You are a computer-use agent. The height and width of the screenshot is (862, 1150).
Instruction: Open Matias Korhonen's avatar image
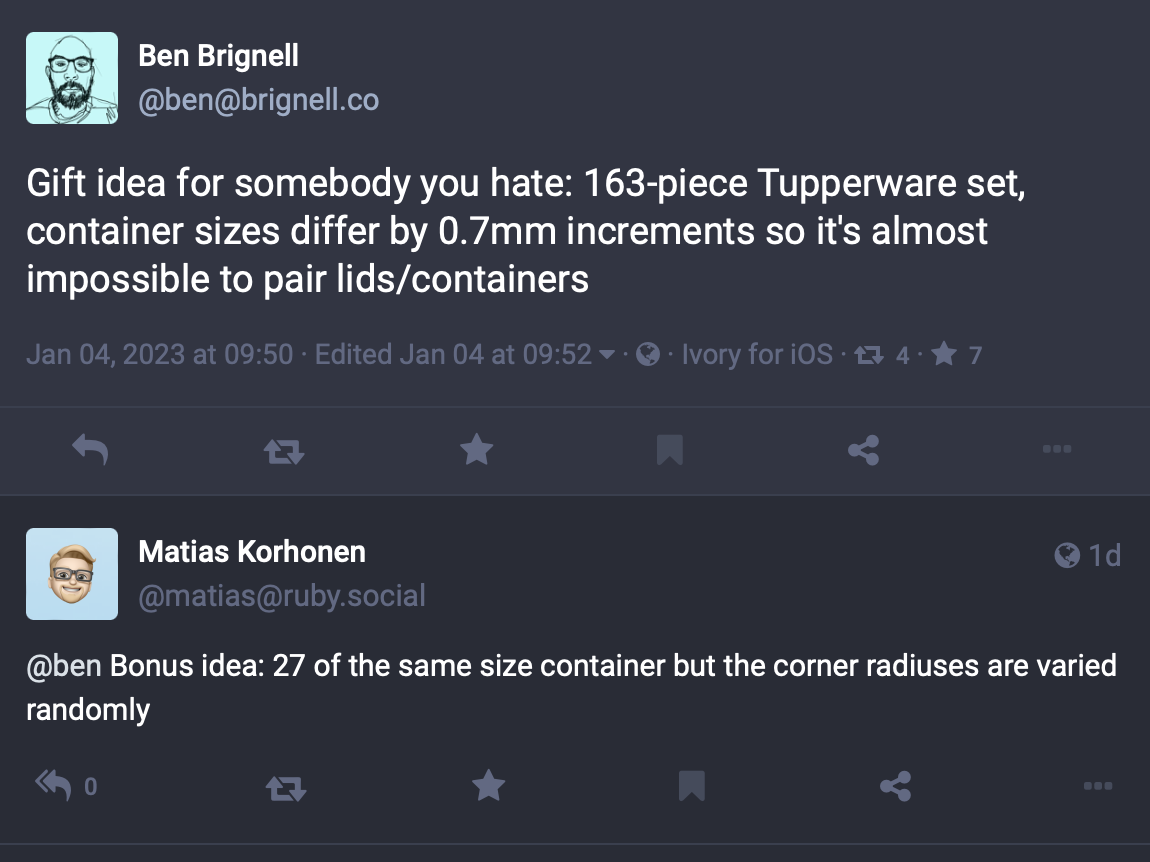[72, 574]
